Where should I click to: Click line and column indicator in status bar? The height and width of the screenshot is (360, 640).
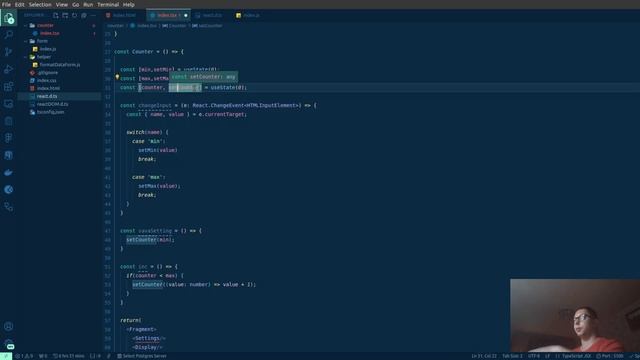point(484,356)
